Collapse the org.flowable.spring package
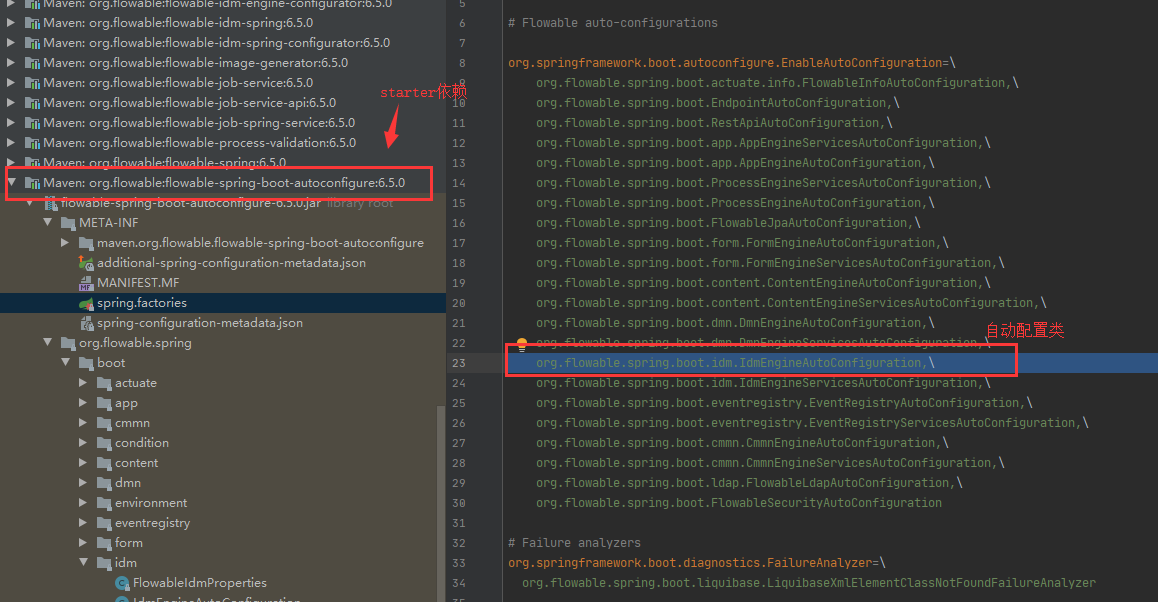This screenshot has height=602, width=1158. point(47,341)
